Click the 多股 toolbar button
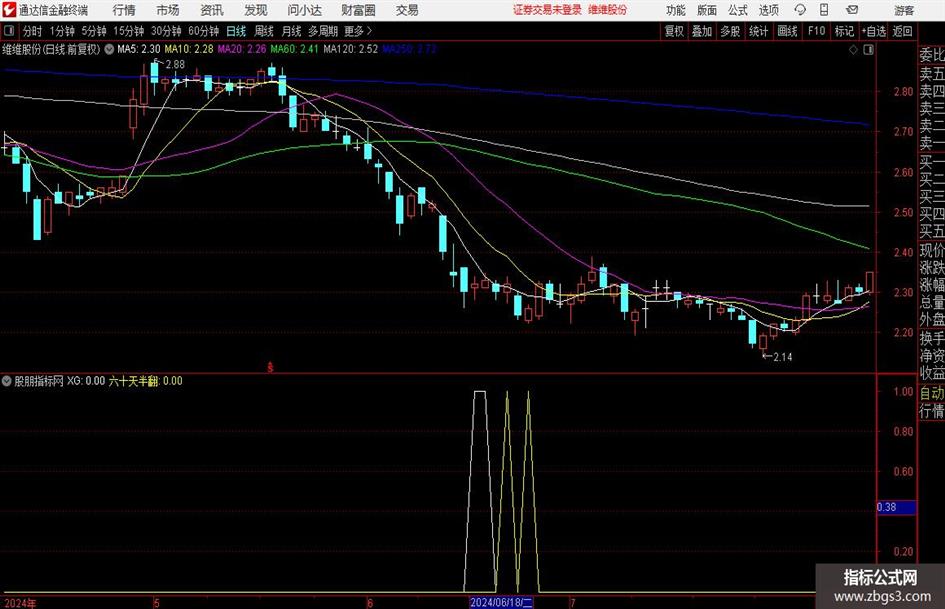 coord(730,31)
